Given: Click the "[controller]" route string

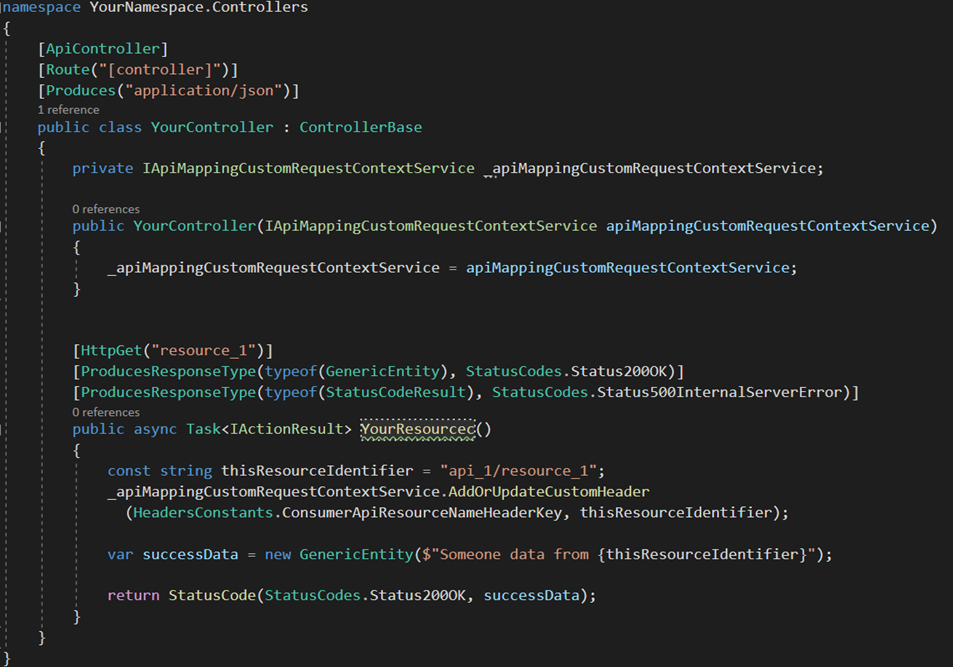Looking at the screenshot, I should coord(159,70).
